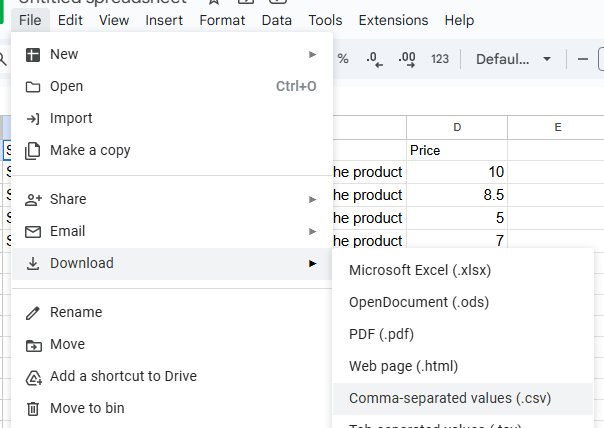This screenshot has height=428, width=604.
Task: Open the Format menu
Action: click(222, 20)
